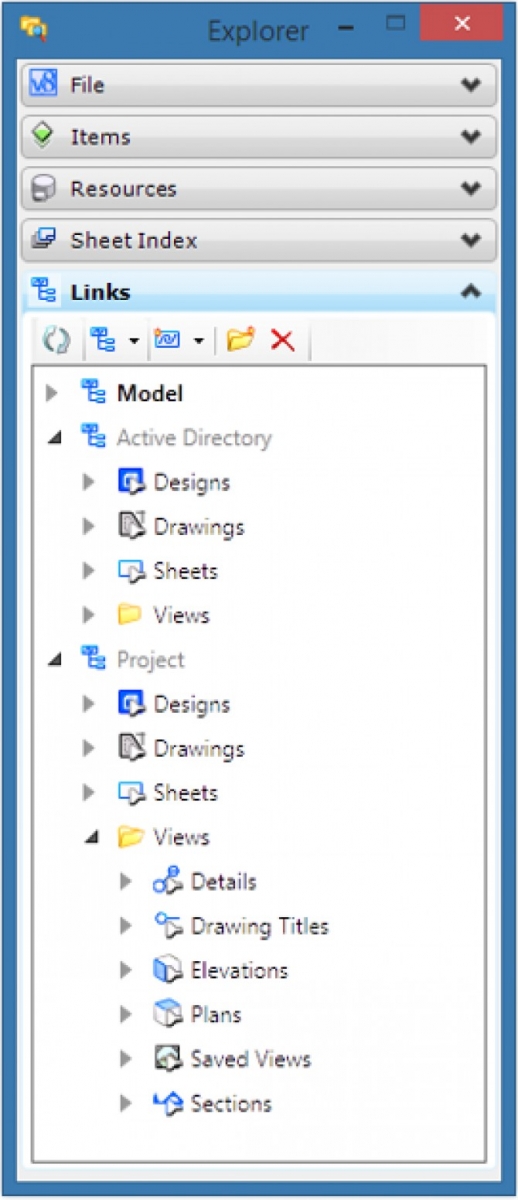The height and width of the screenshot is (1200, 518).
Task: Click the refresh icon in Links toolbar
Action: click(x=54, y=341)
